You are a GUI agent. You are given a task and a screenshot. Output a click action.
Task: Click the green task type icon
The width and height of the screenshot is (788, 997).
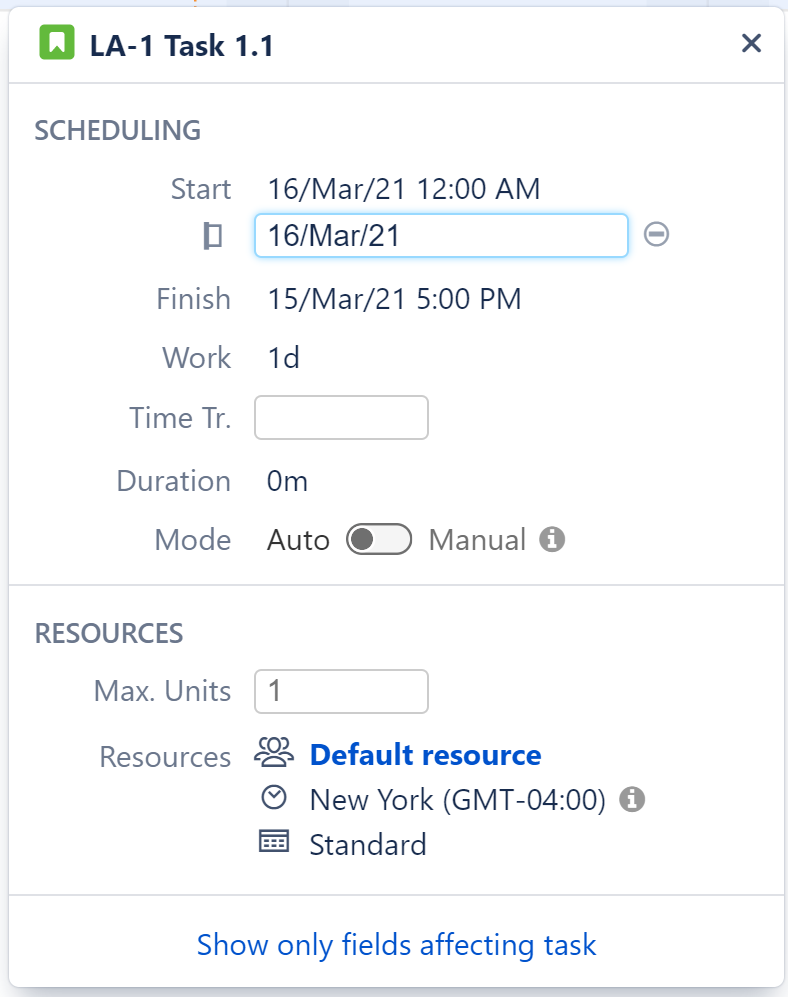click(57, 43)
